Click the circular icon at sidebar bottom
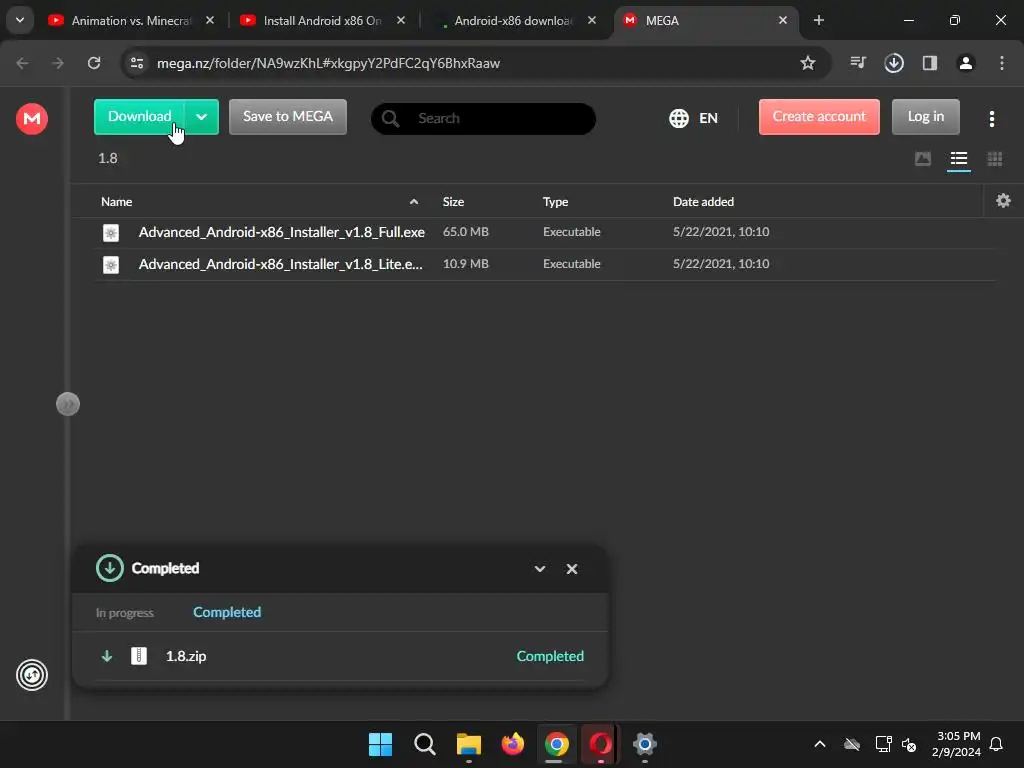Screen dimensions: 1024x768 click(32, 675)
